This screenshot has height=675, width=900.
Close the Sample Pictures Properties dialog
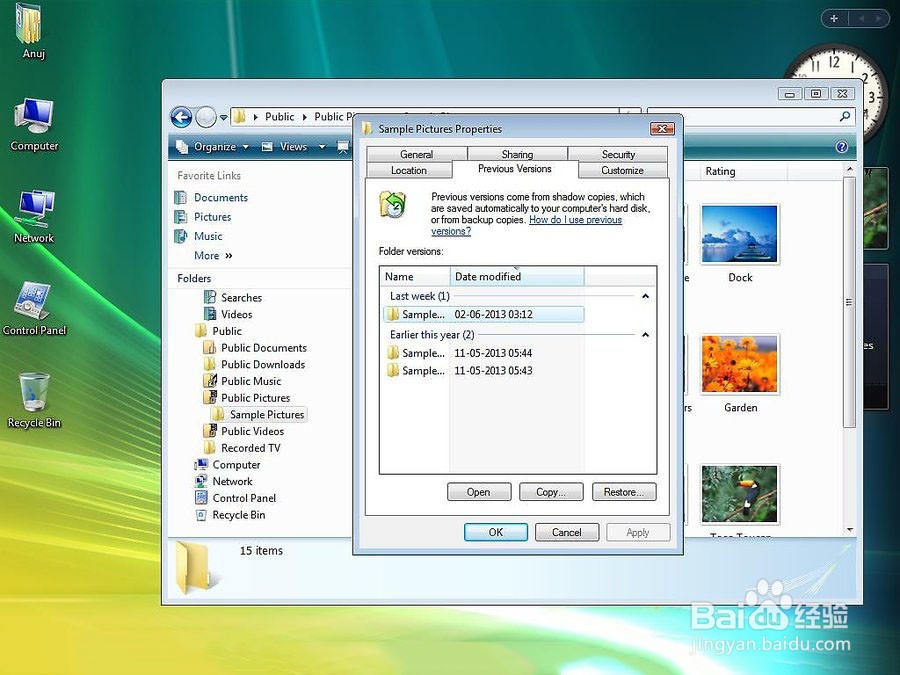pyautogui.click(x=662, y=129)
